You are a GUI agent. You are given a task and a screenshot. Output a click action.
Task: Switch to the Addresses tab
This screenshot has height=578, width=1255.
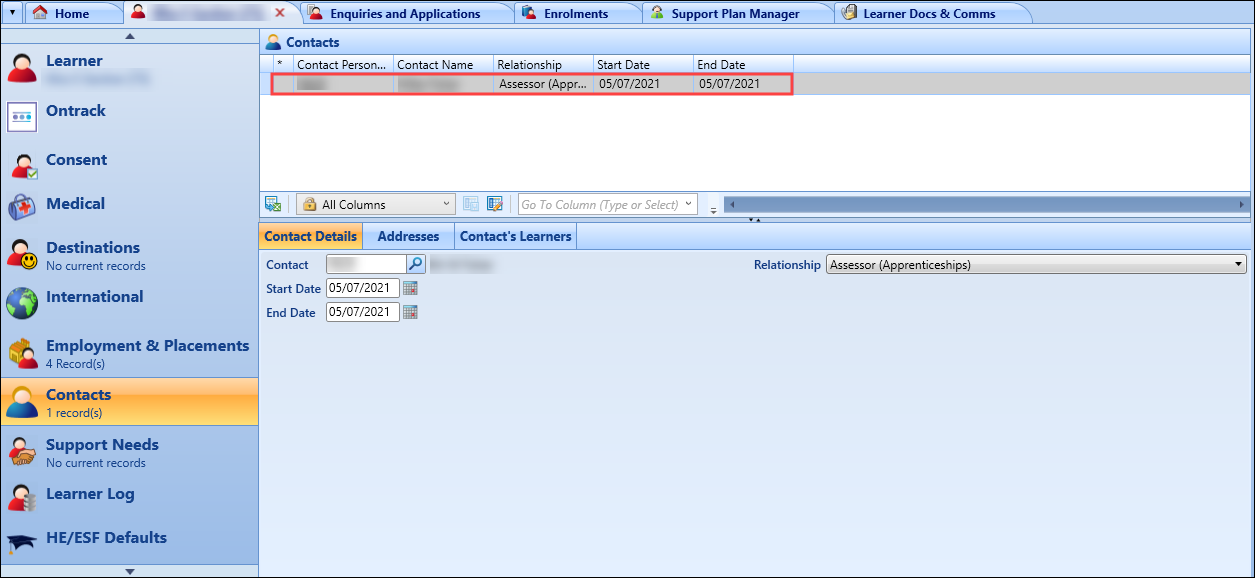point(407,236)
